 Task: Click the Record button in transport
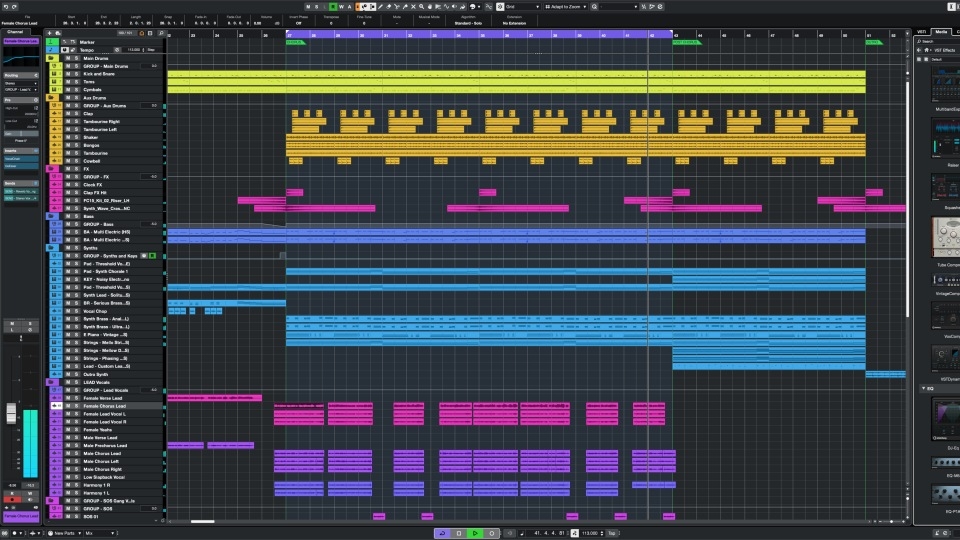coord(492,533)
